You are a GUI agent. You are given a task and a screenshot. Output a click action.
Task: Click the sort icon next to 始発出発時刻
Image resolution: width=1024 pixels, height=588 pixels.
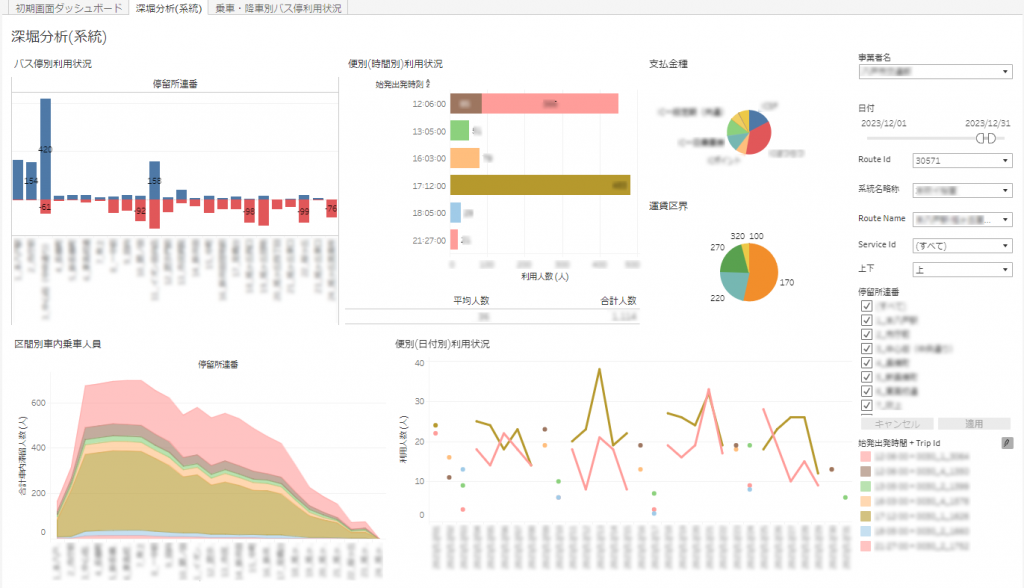tap(428, 84)
